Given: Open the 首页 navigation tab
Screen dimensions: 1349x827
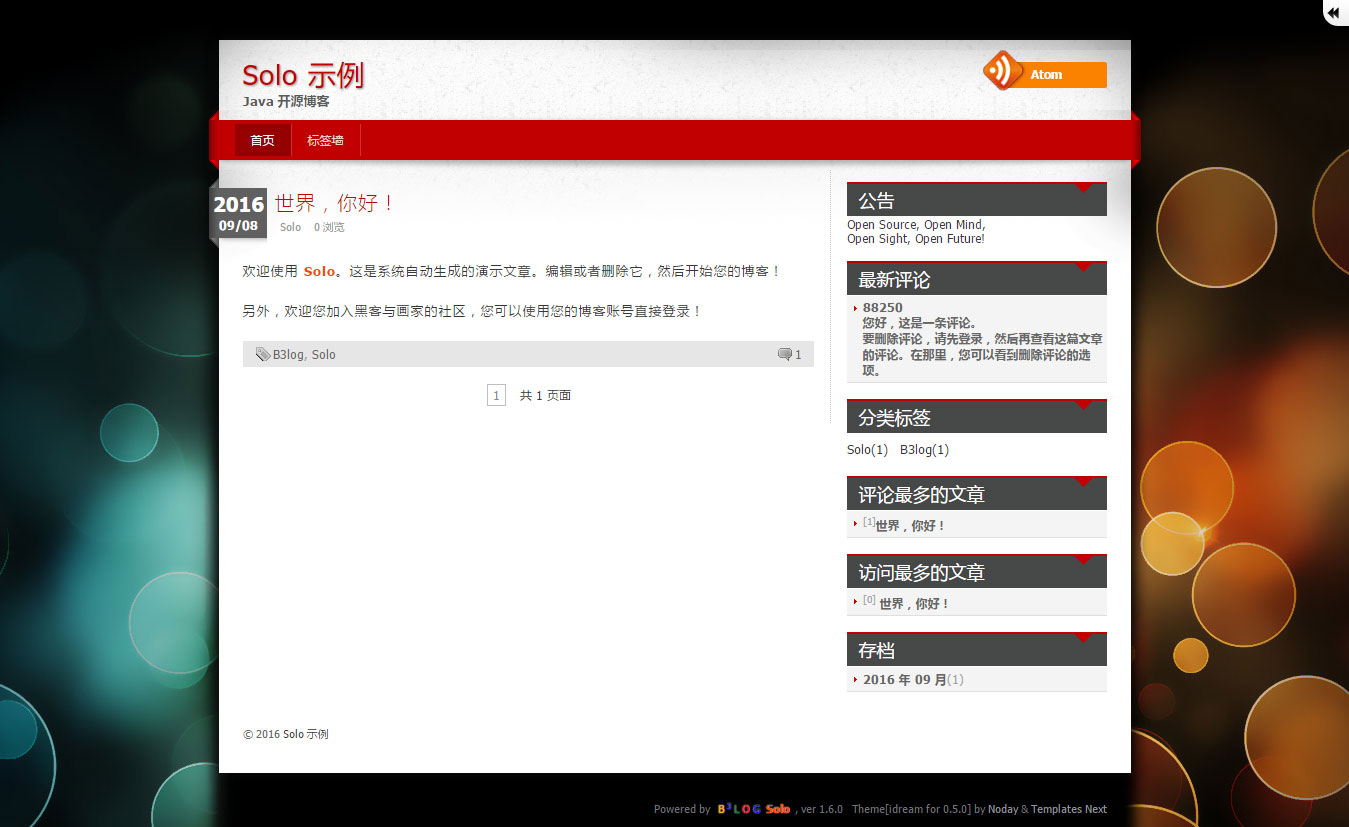Looking at the screenshot, I should (x=262, y=141).
